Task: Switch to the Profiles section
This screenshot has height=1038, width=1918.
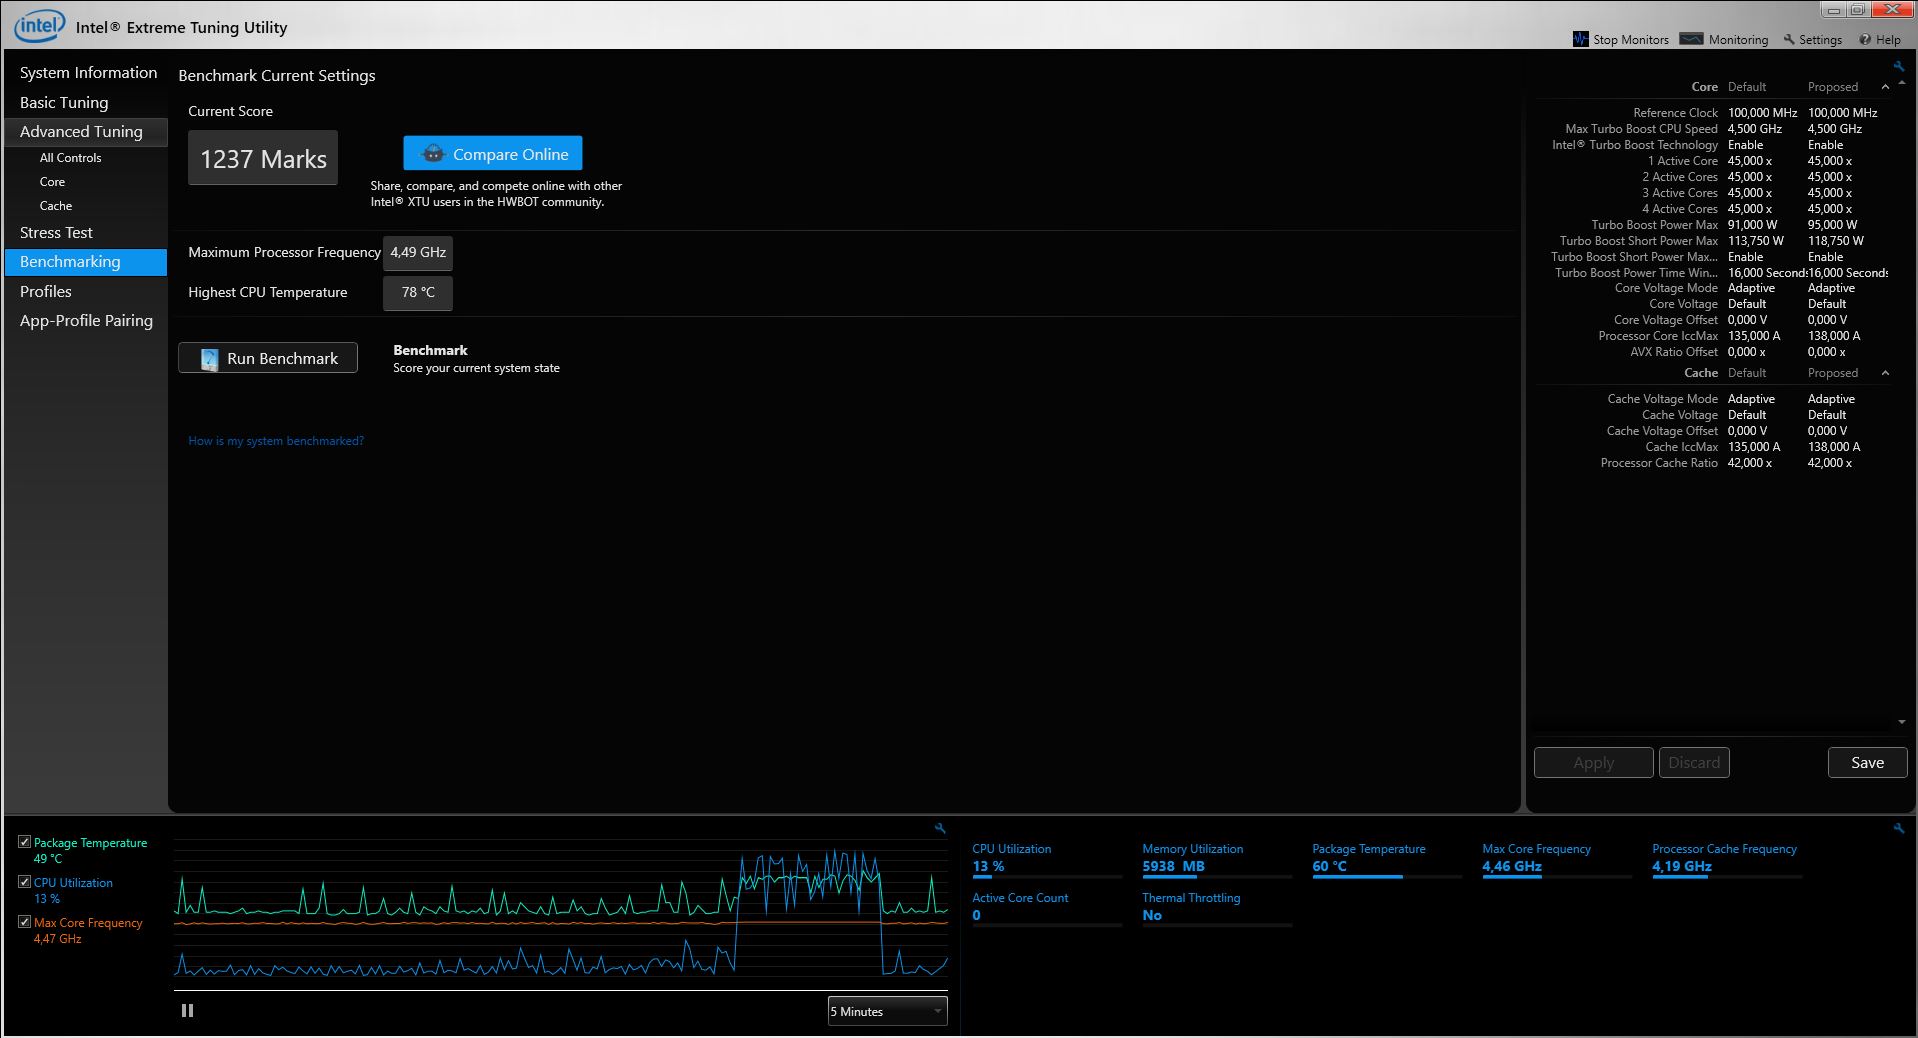Action: (x=46, y=291)
